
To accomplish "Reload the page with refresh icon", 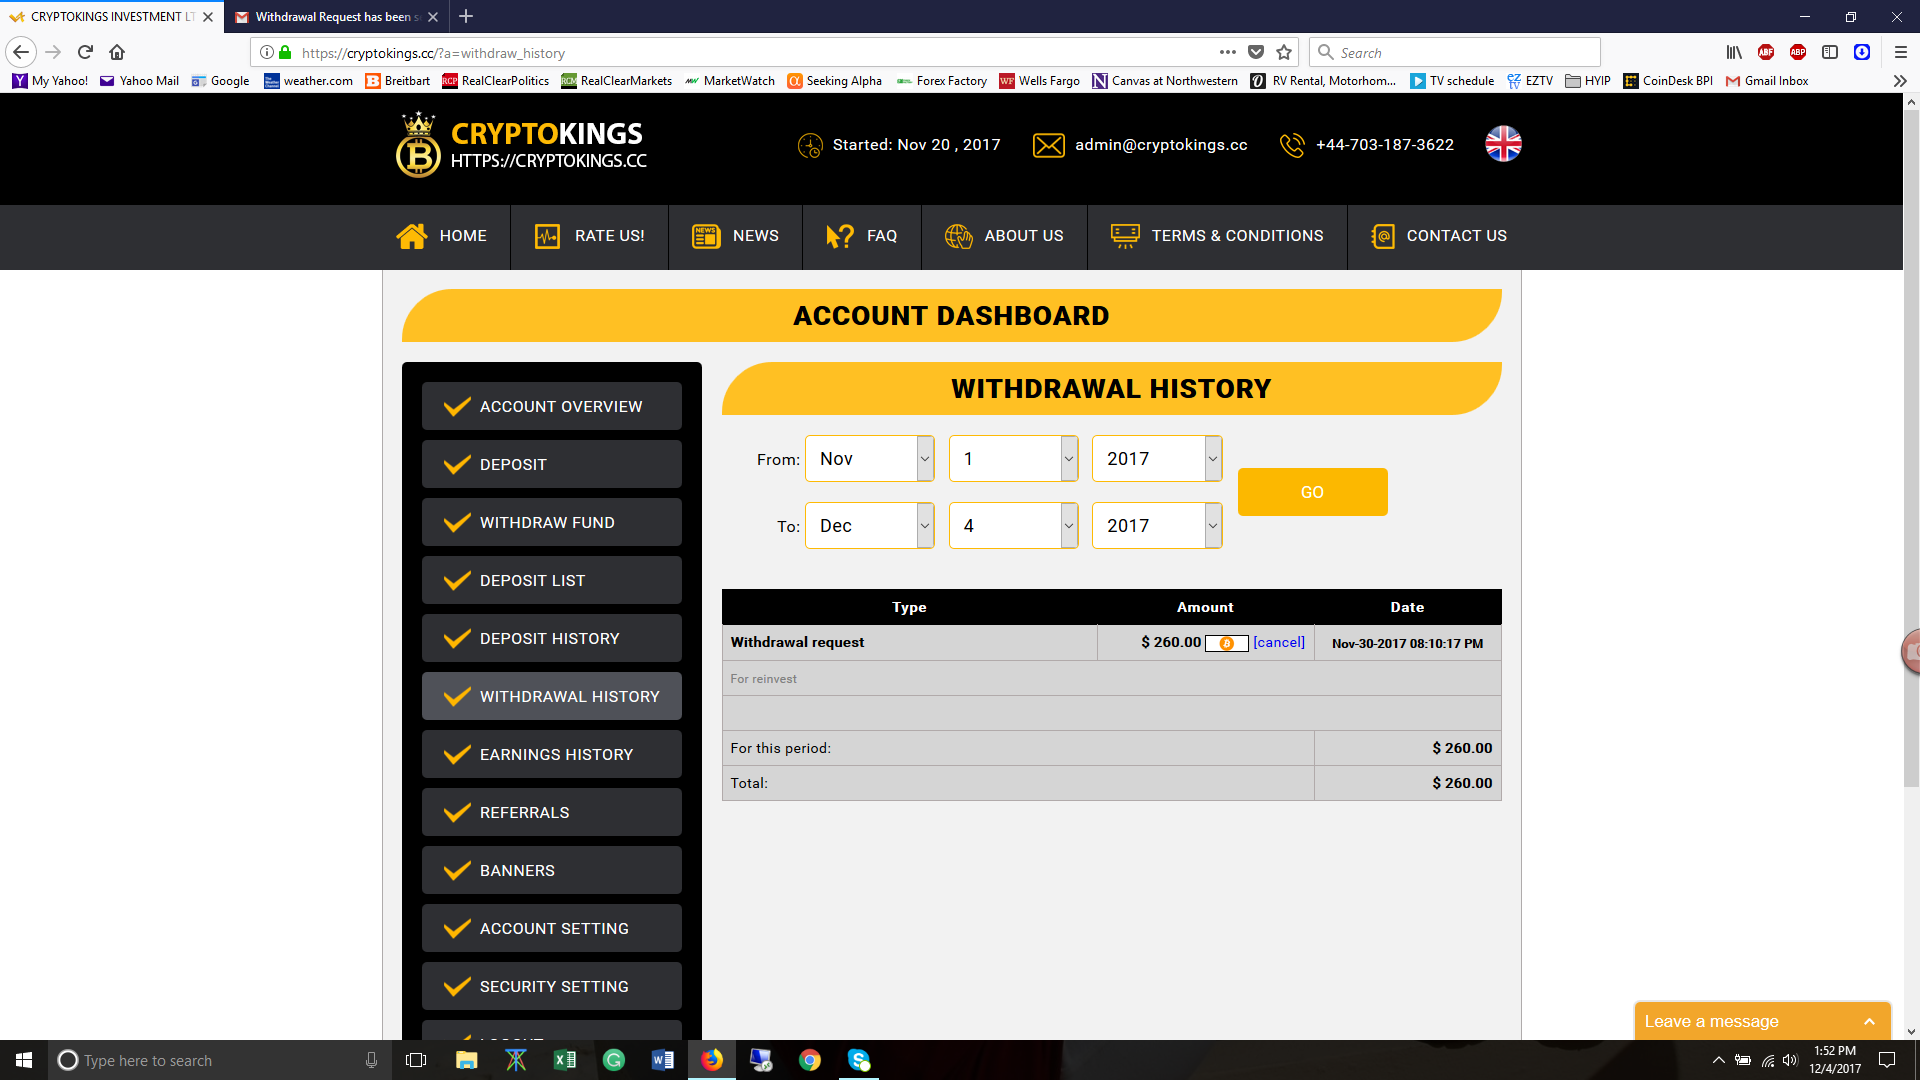I will tap(85, 52).
